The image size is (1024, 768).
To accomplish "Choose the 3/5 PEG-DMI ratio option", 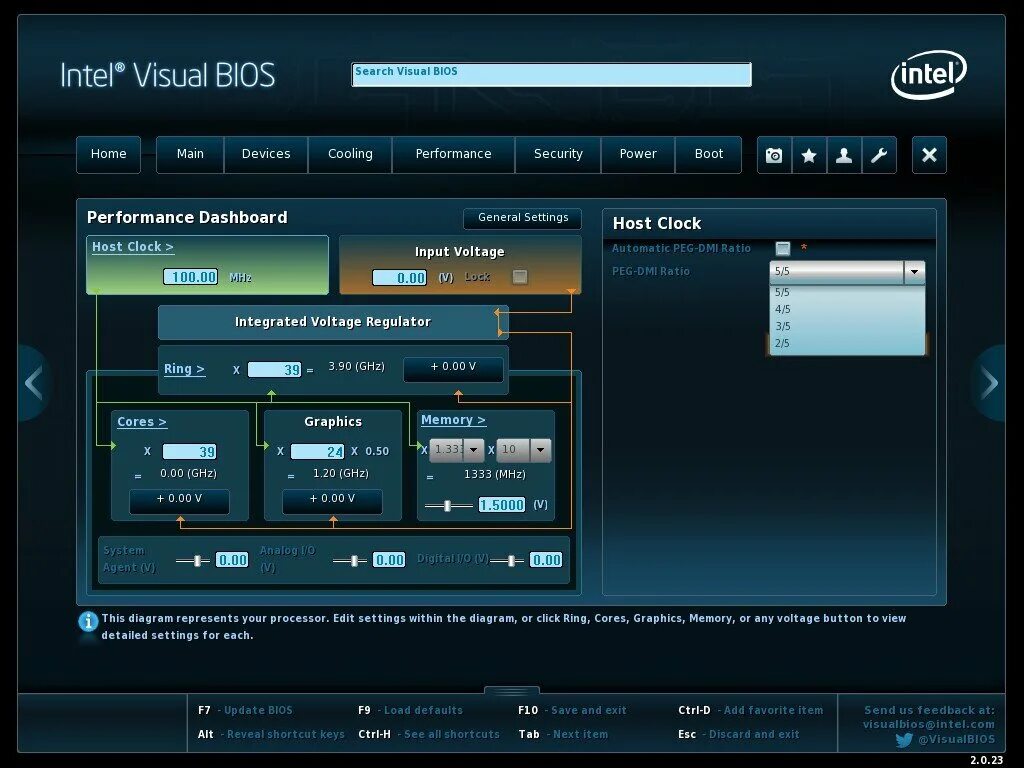I will 847,327.
